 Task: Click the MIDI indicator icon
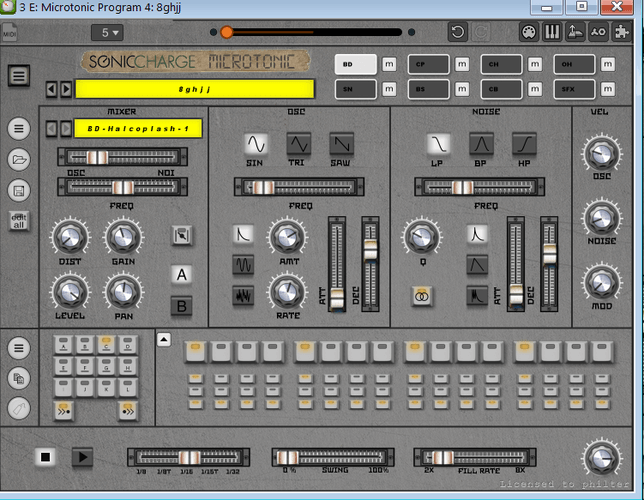9,32
